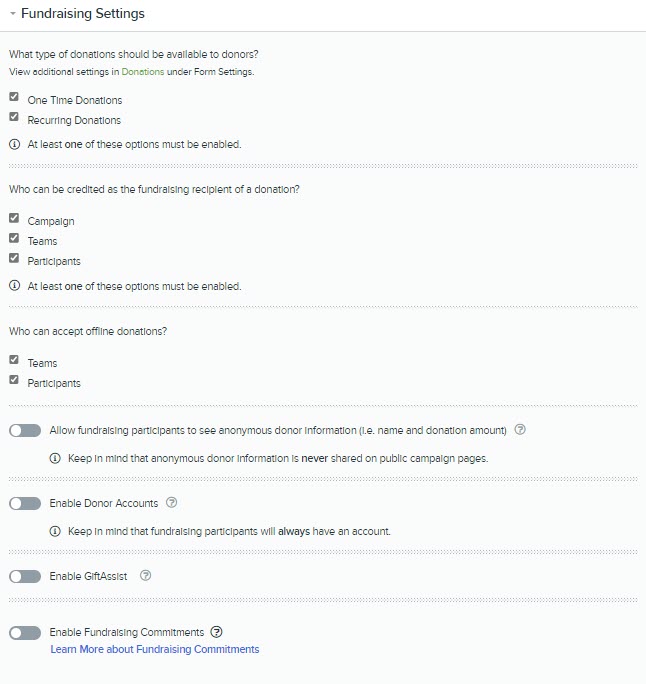Uncheck Teams under offline donations
This screenshot has height=684, width=646.
coord(14,359)
